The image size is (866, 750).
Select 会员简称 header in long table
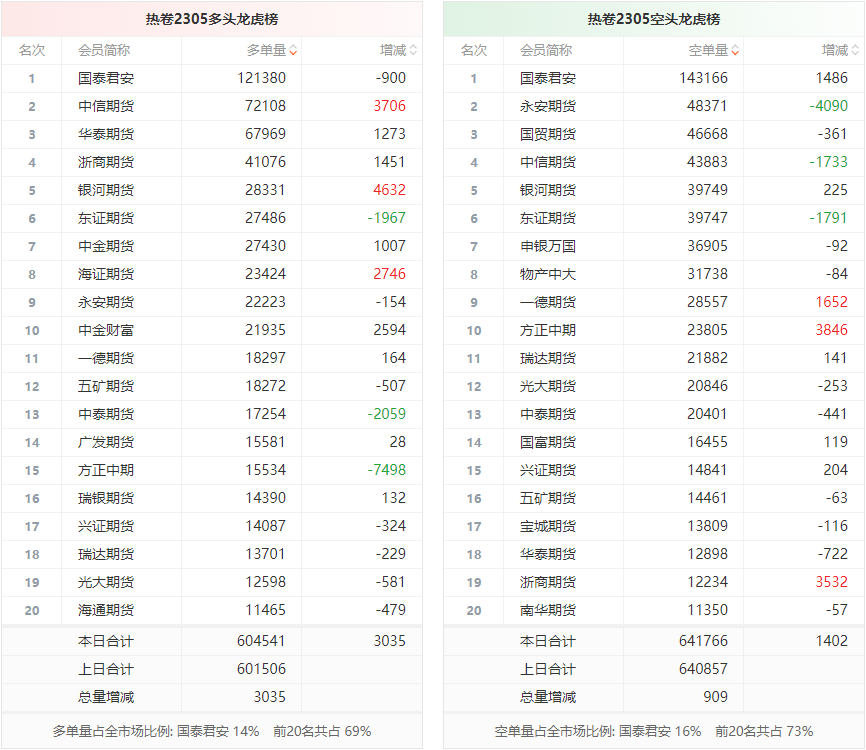coord(103,50)
